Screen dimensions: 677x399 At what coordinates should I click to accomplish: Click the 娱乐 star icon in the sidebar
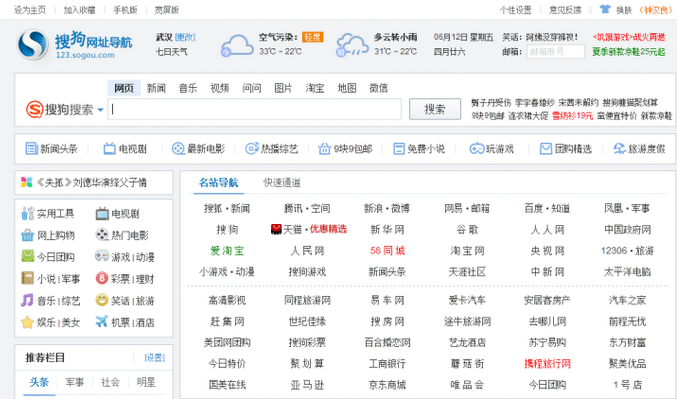click(27, 322)
